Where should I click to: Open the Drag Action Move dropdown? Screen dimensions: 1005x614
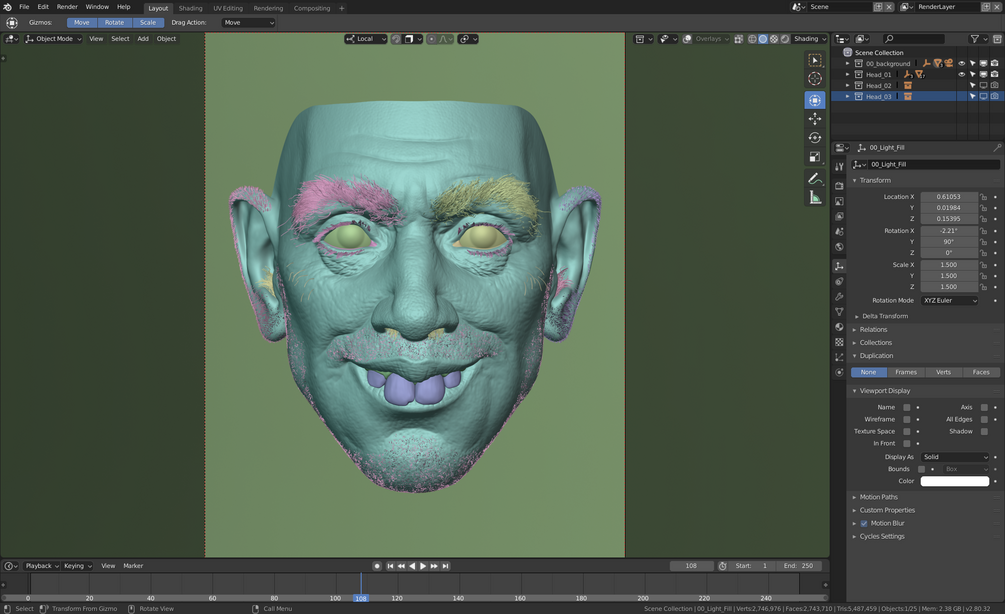point(248,22)
